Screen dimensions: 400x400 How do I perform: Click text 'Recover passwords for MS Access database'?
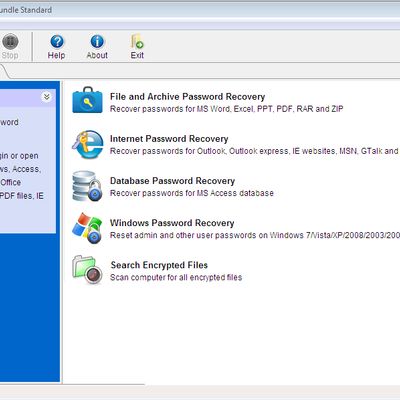click(192, 193)
